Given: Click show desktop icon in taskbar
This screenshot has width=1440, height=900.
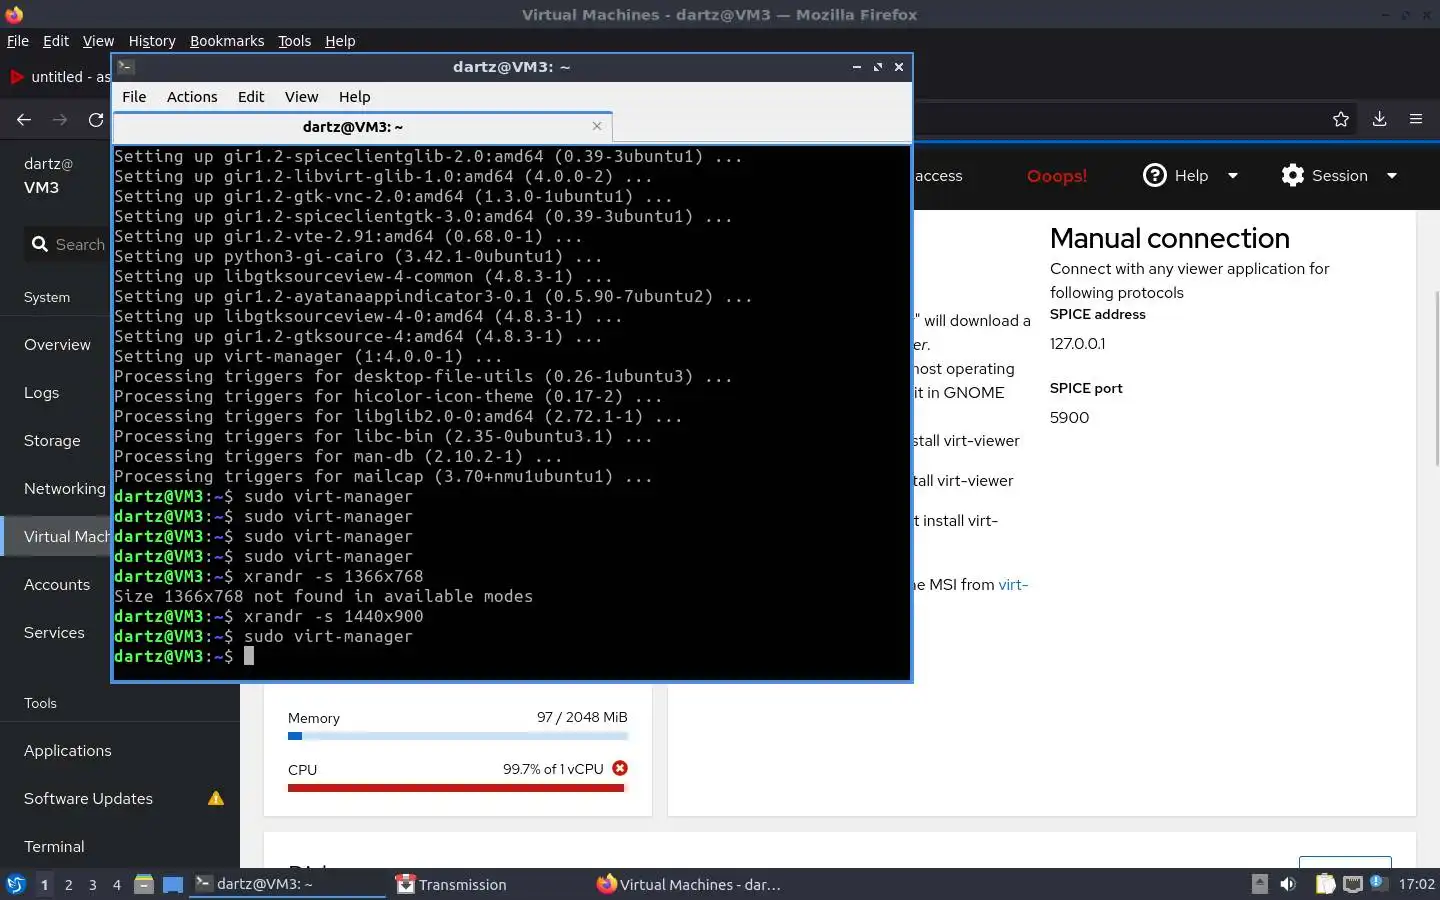Looking at the screenshot, I should 173,884.
